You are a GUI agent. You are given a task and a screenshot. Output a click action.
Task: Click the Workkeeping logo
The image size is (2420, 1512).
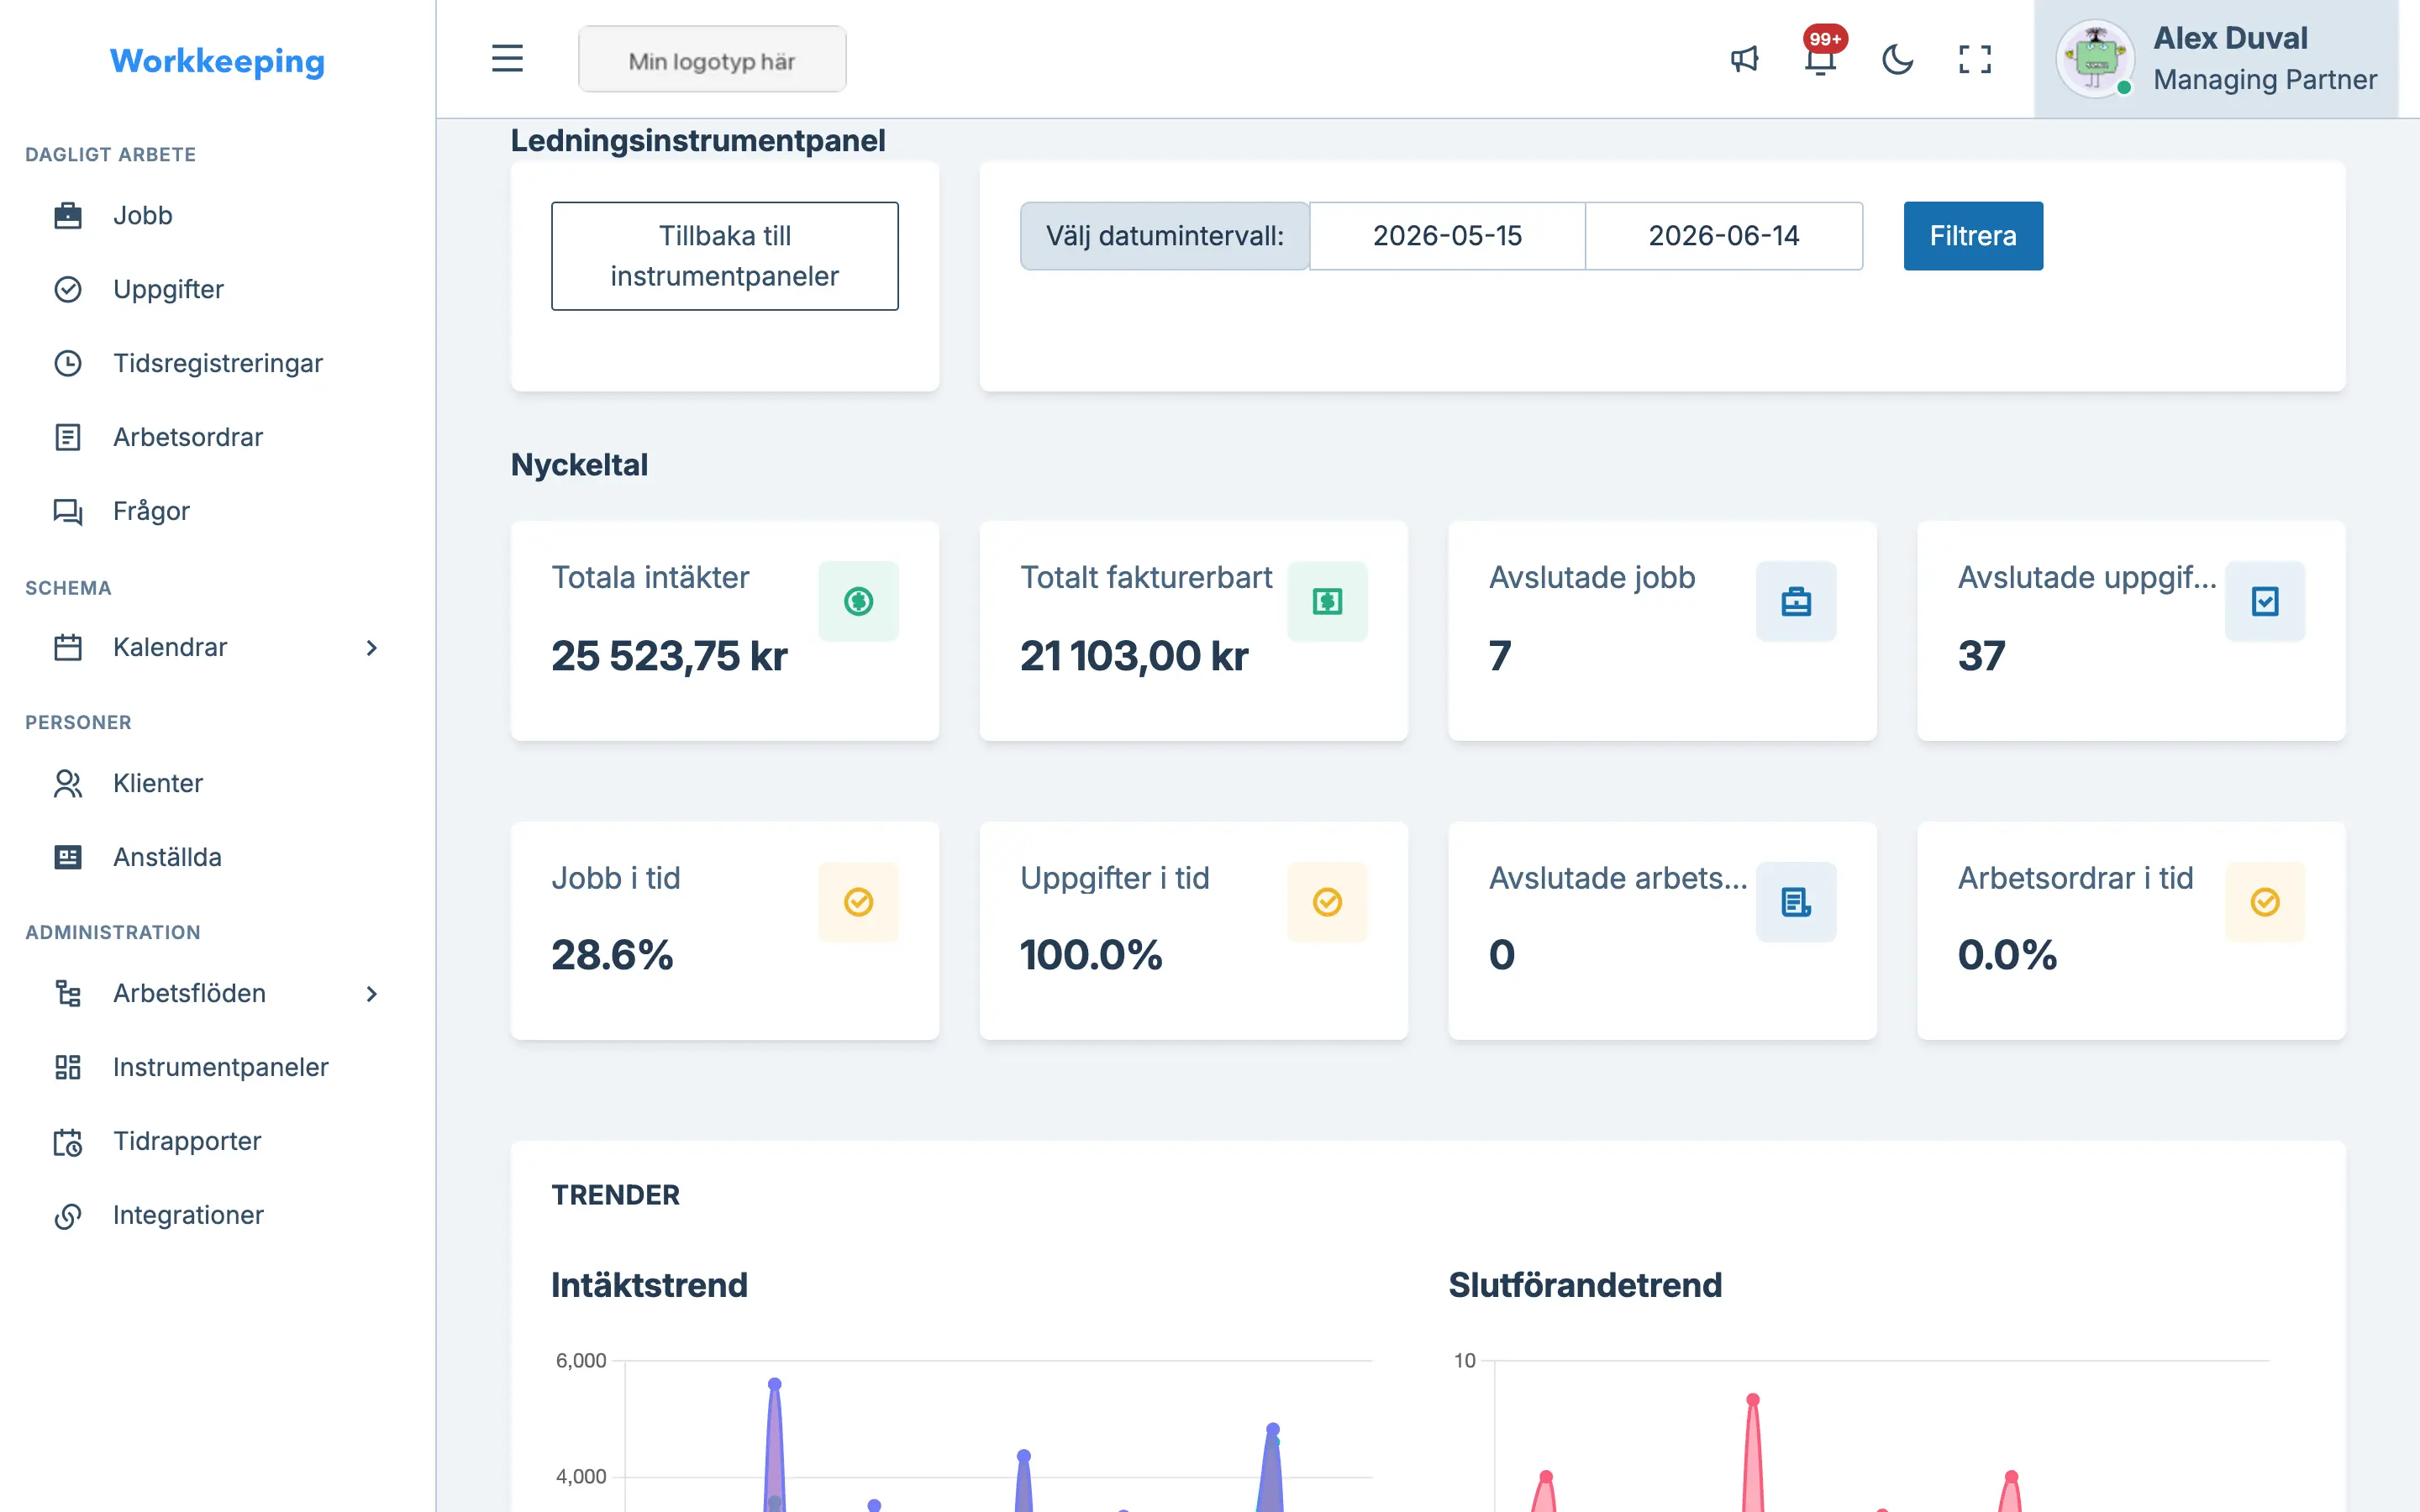click(x=217, y=61)
